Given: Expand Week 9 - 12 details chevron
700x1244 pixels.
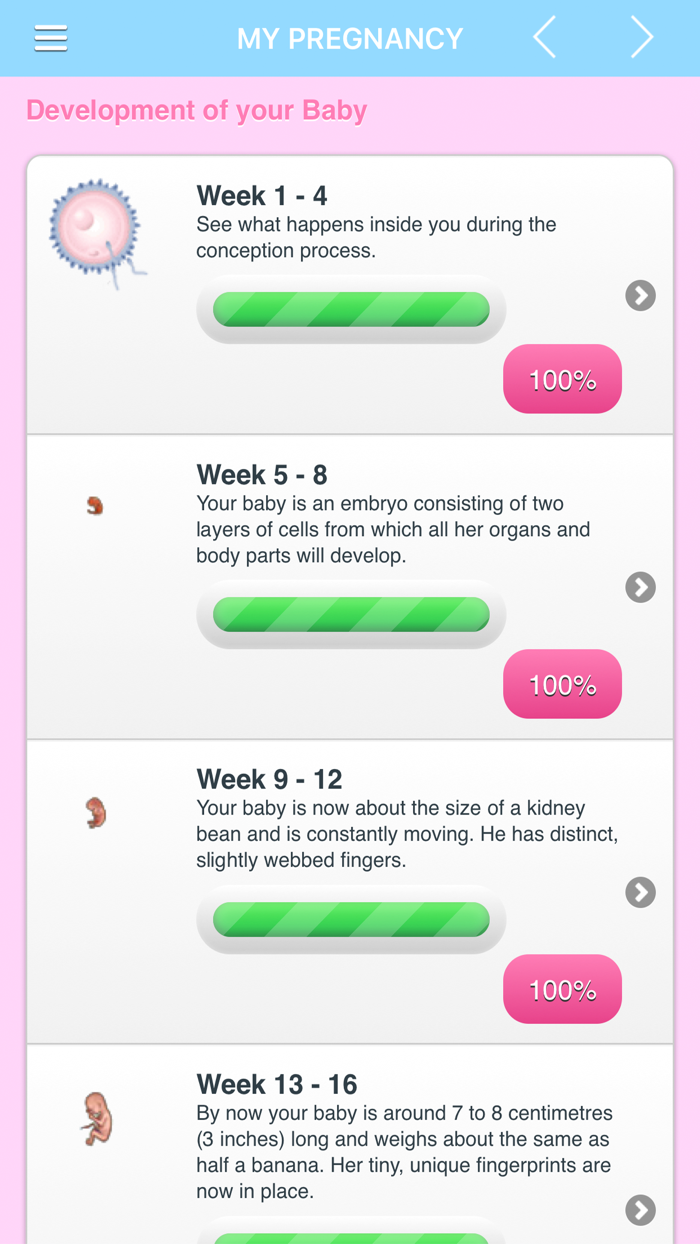Looking at the screenshot, I should coord(640,892).
